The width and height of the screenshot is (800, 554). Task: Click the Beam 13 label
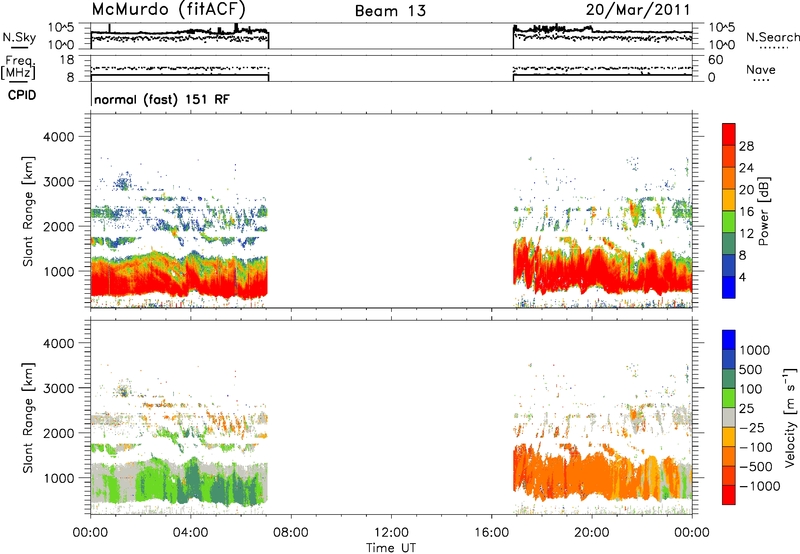(390, 11)
